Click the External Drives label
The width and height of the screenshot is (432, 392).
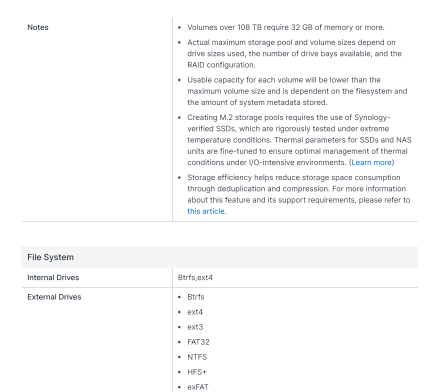tap(54, 297)
